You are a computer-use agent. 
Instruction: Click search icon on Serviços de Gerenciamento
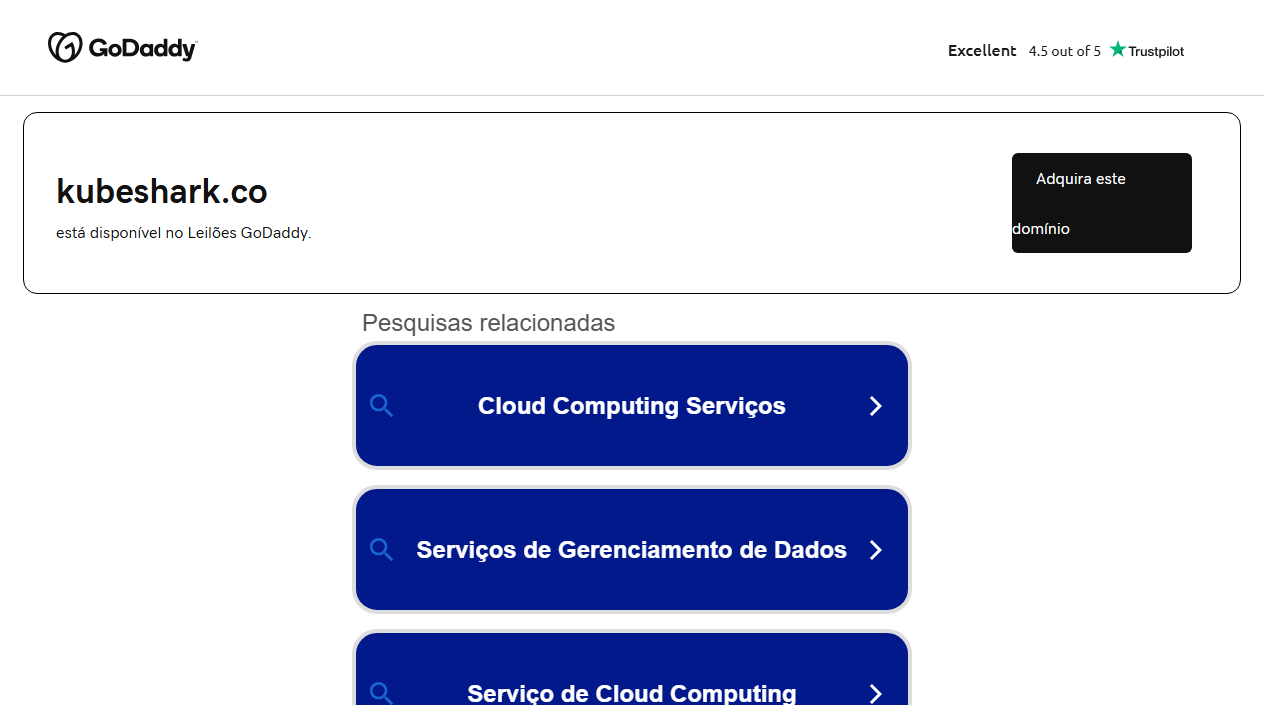[381, 549]
